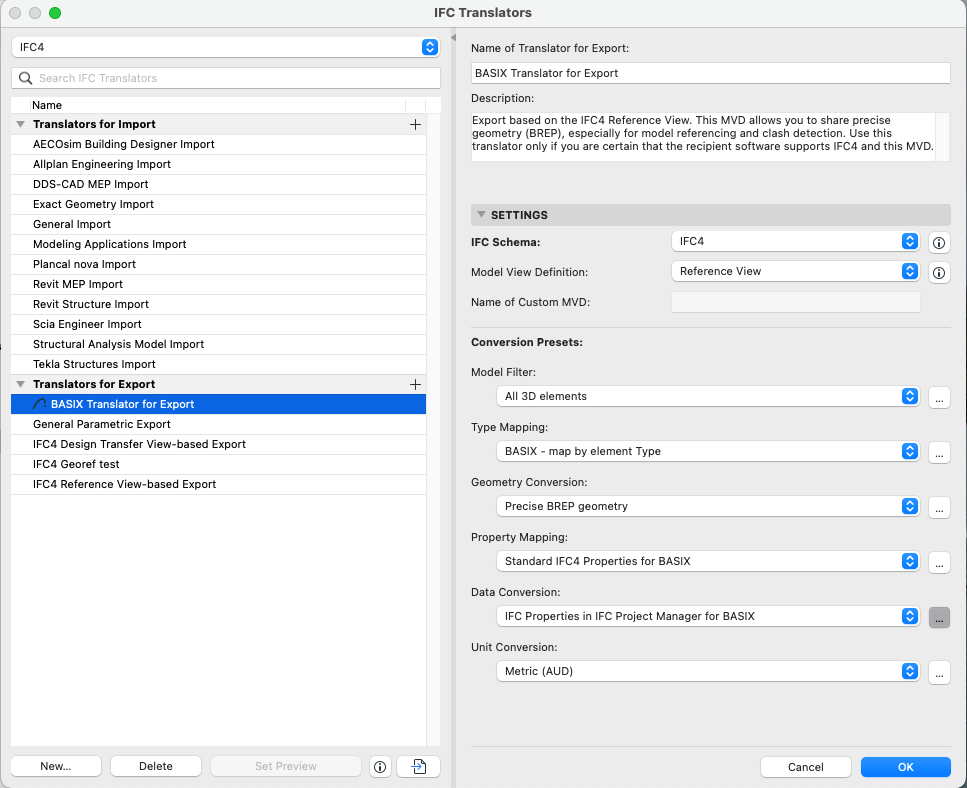Viewport: 967px width, 788px height.
Task: Collapse the SETTINGS section
Action: point(481,215)
